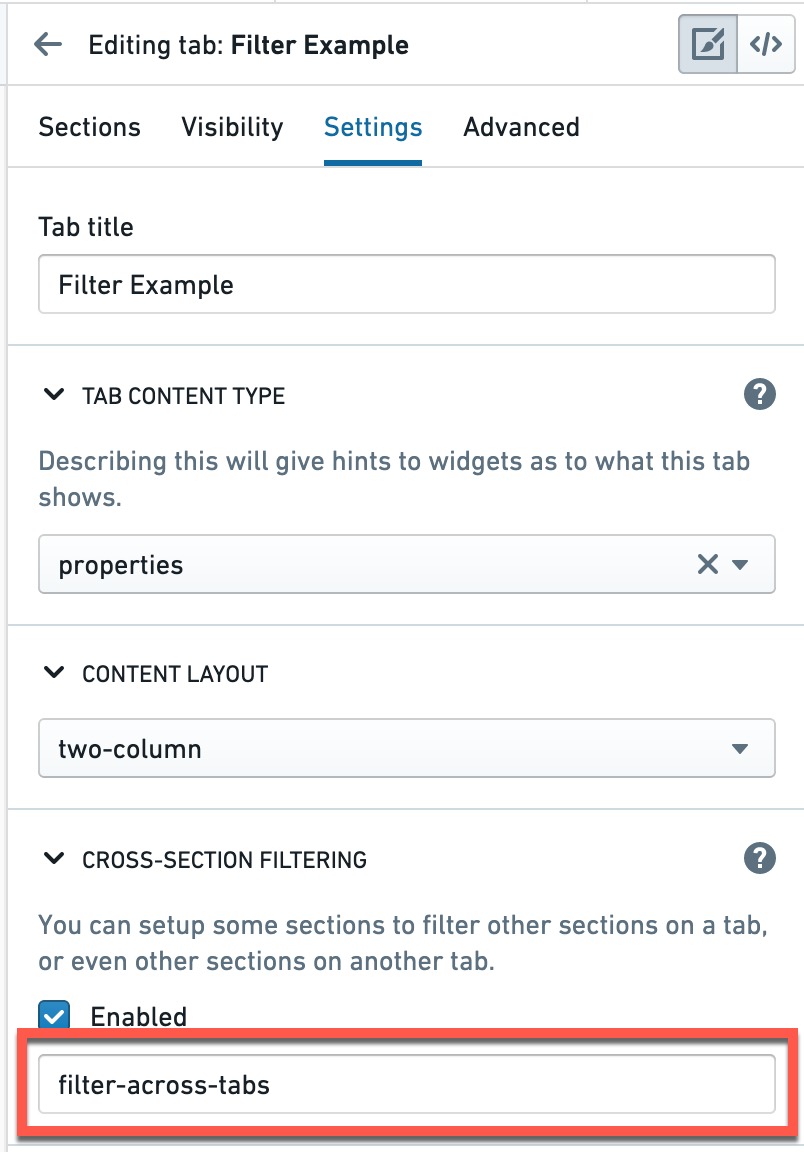Click the Tab Content Type header text

coord(184,396)
